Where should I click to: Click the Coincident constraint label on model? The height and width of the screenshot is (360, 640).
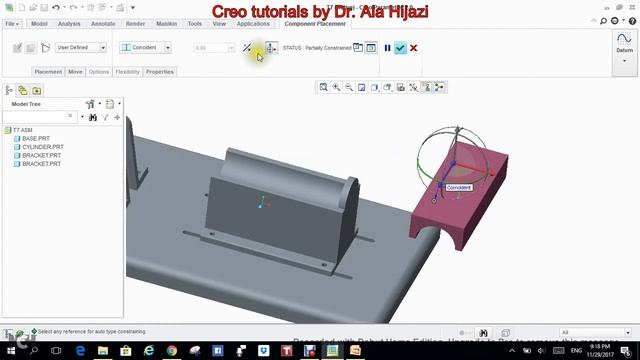coord(459,187)
